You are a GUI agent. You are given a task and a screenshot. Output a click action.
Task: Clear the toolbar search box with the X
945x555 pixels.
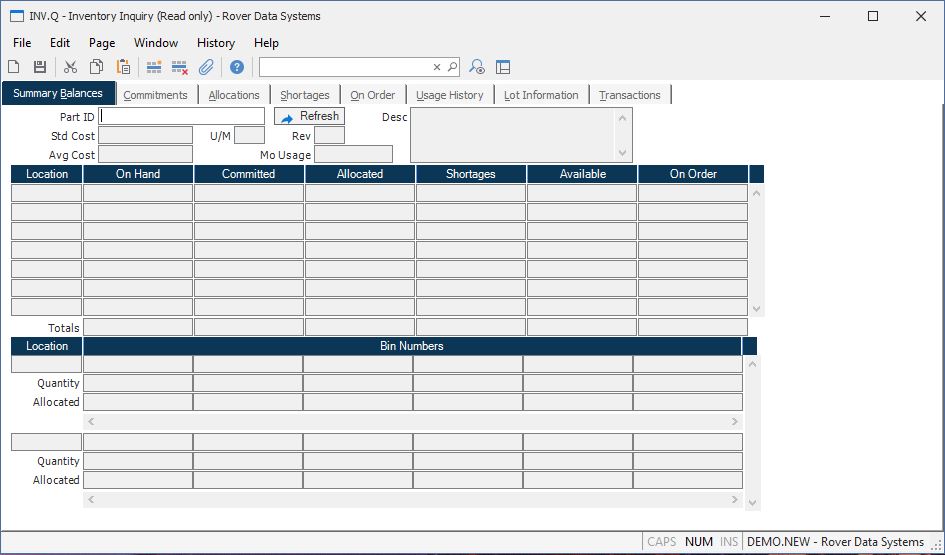437,67
